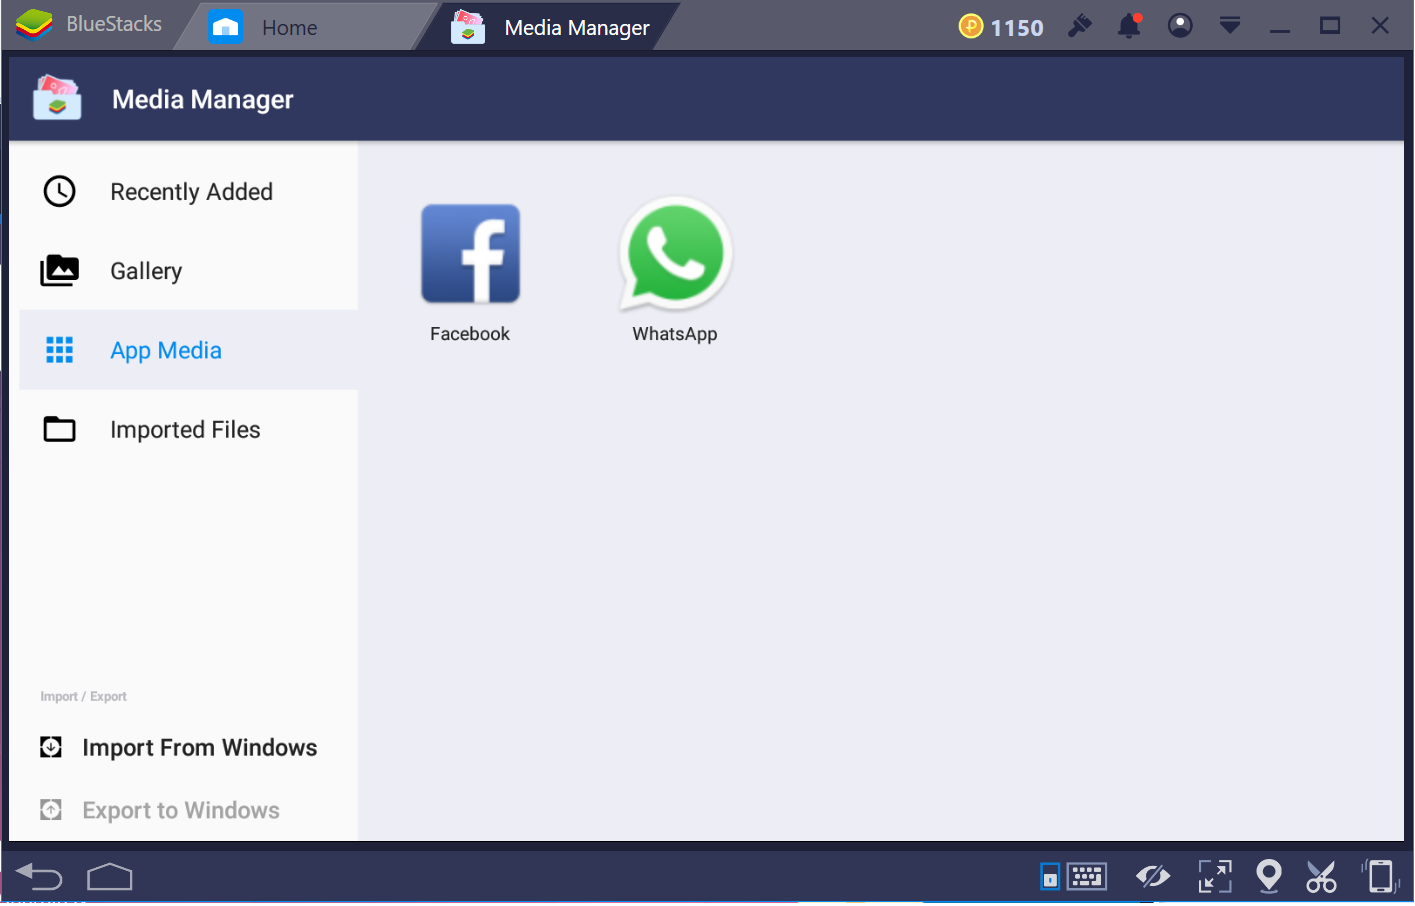Click the Facebook label text
Viewport: 1415px width, 906px height.
tap(470, 334)
